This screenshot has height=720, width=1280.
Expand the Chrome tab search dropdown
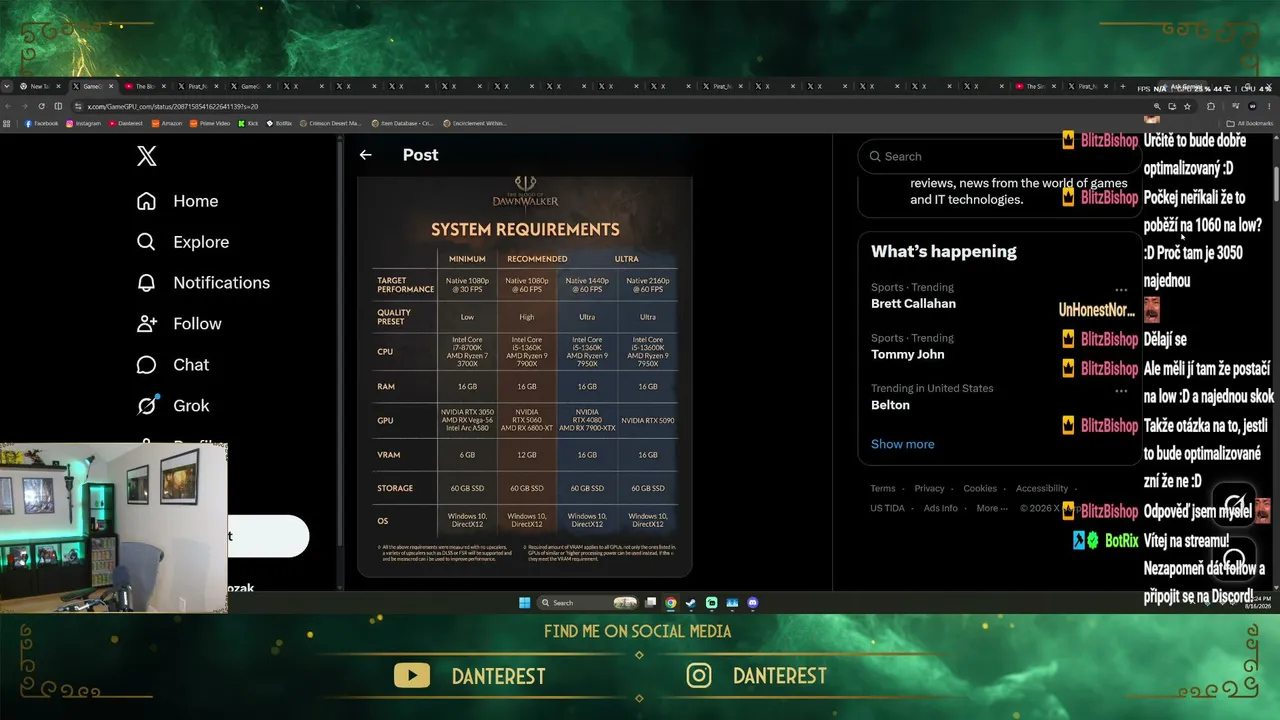7,86
